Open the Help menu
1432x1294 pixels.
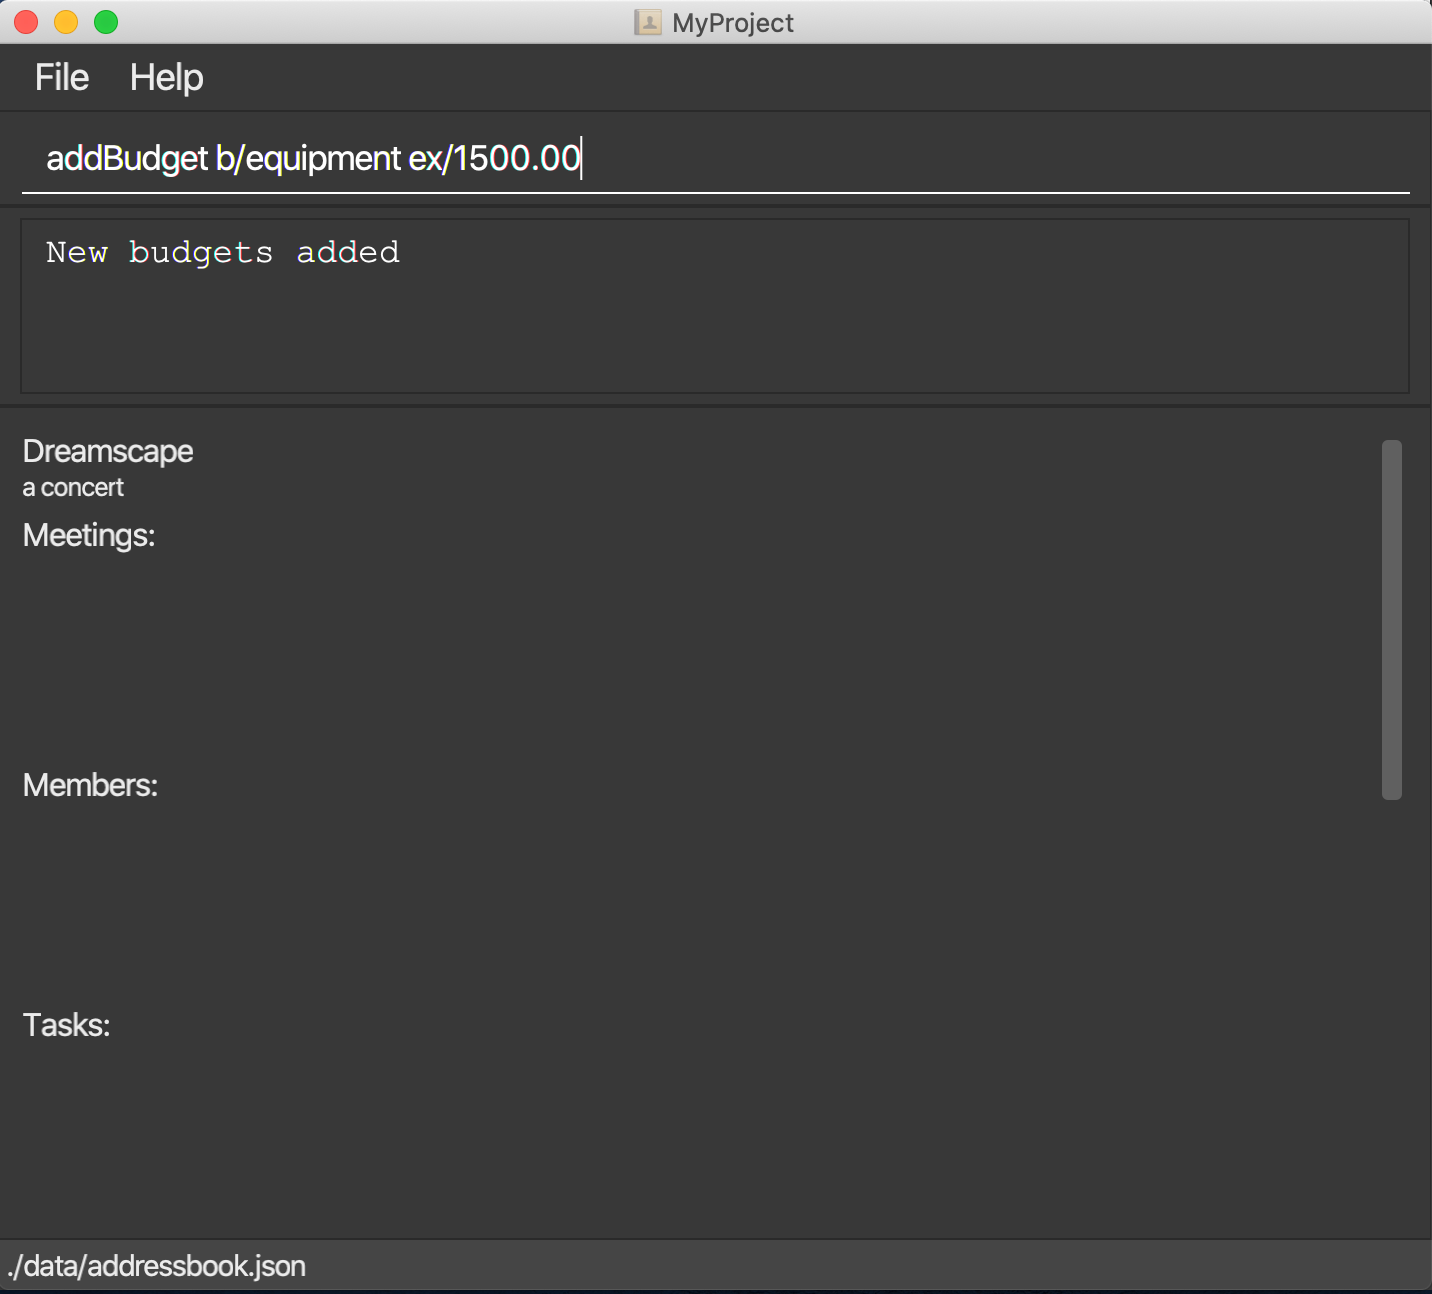point(166,78)
